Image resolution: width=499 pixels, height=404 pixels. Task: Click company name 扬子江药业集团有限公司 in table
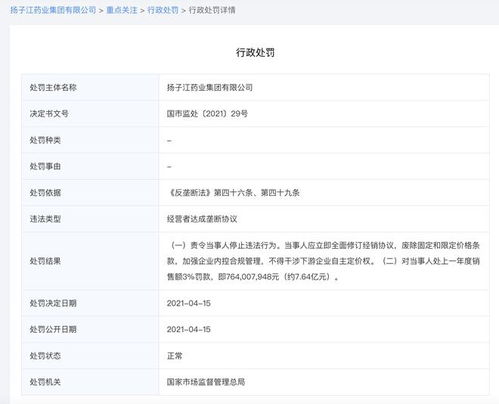pyautogui.click(x=210, y=88)
